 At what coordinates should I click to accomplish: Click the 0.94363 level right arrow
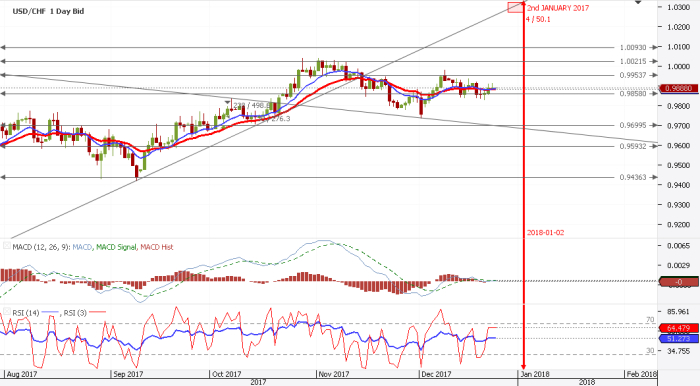point(654,177)
